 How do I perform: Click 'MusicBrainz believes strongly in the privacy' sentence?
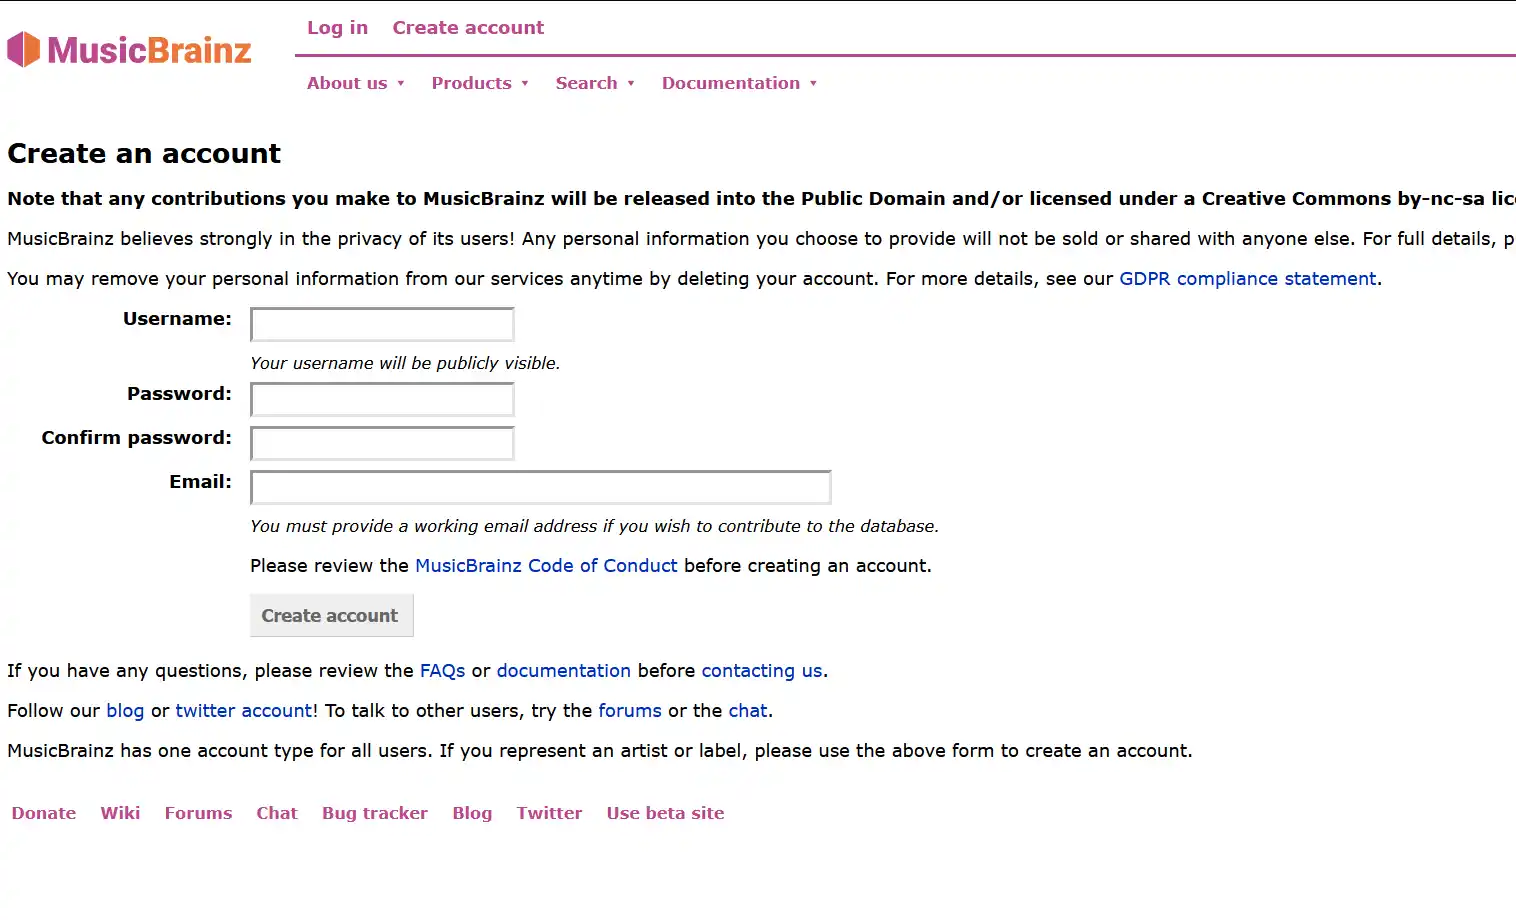click(761, 239)
